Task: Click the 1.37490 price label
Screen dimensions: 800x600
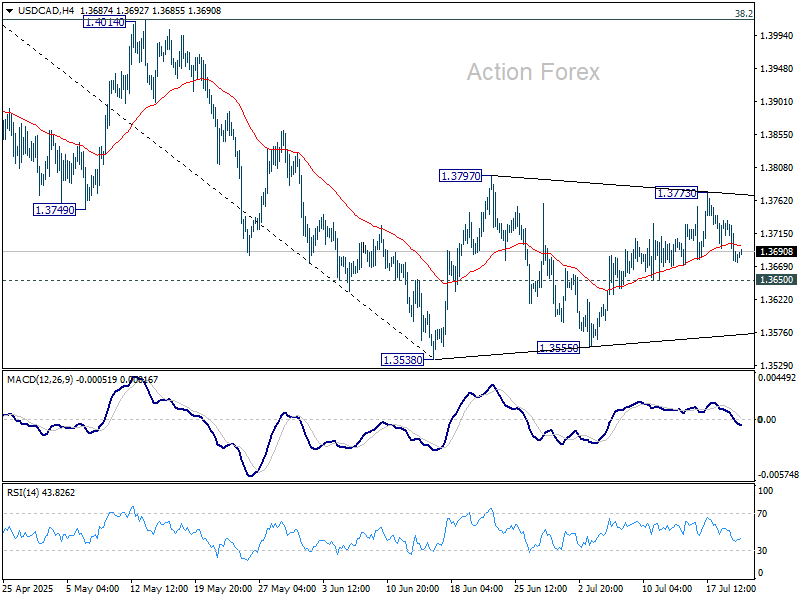Action: [x=55, y=210]
